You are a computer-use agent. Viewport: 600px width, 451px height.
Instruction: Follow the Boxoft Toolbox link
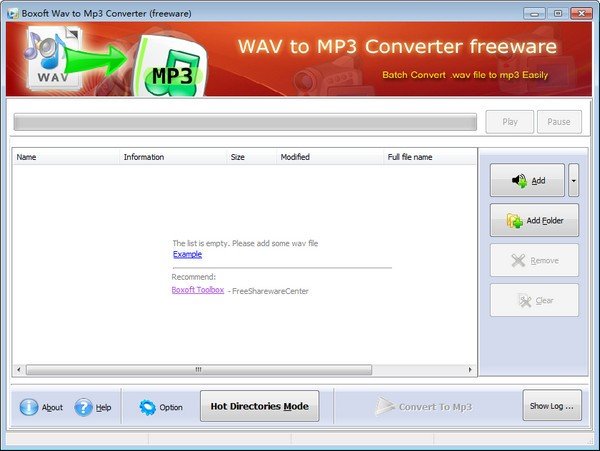pos(197,290)
